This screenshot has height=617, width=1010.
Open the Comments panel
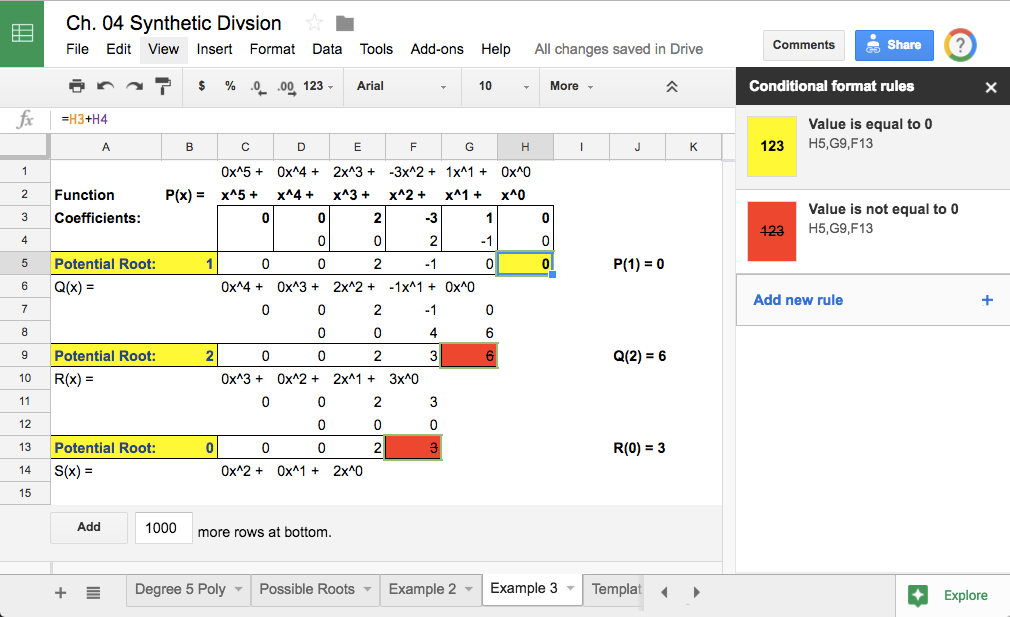coord(803,45)
